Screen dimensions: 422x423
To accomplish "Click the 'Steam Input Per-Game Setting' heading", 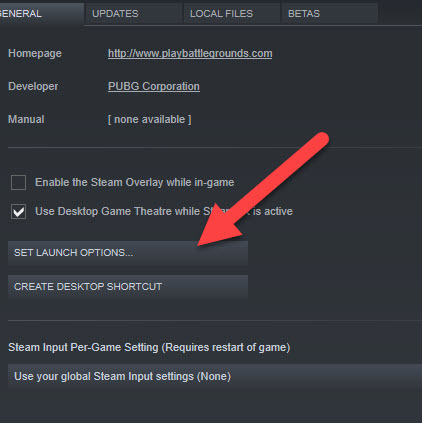I will tap(149, 347).
